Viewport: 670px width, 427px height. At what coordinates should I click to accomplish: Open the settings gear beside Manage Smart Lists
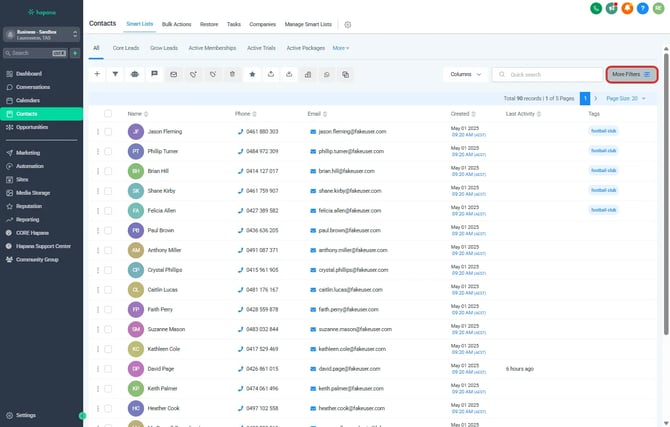point(348,23)
